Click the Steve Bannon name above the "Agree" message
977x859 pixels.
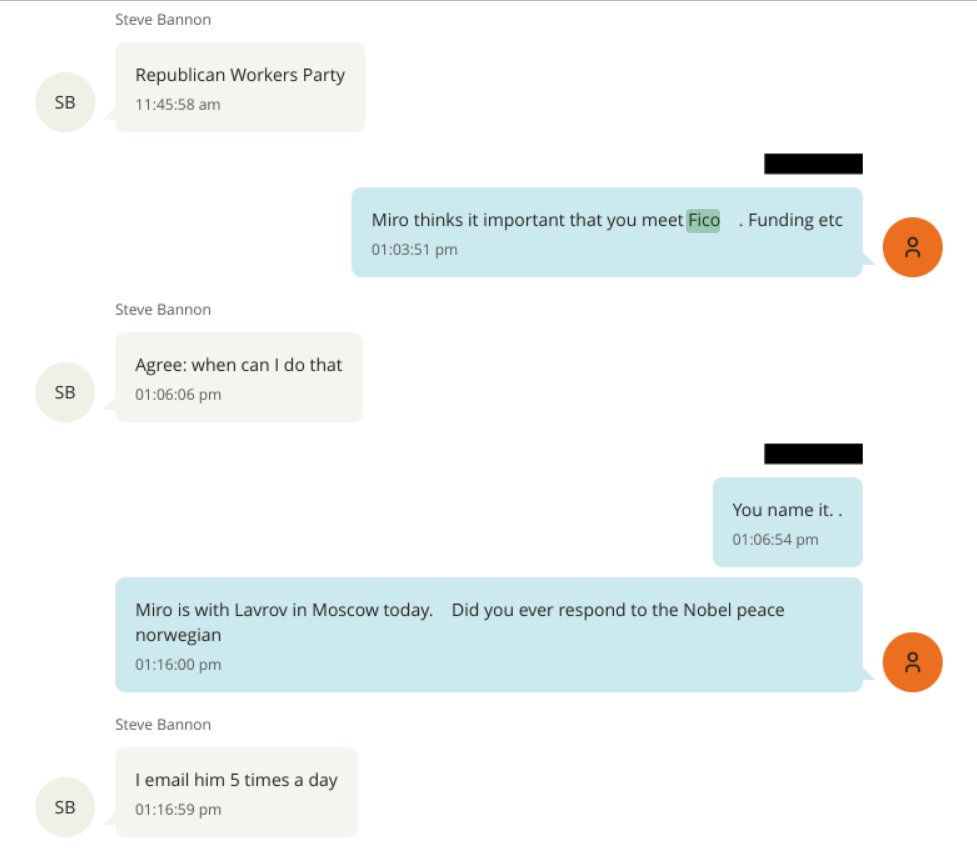(x=163, y=309)
